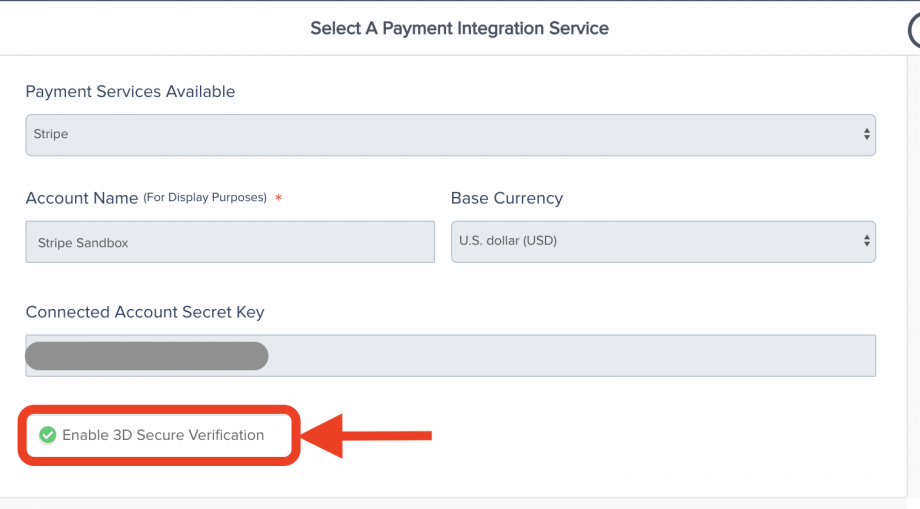Open the Payment Services Available dropdown
Viewport: 920px width, 509px height.
click(451, 135)
